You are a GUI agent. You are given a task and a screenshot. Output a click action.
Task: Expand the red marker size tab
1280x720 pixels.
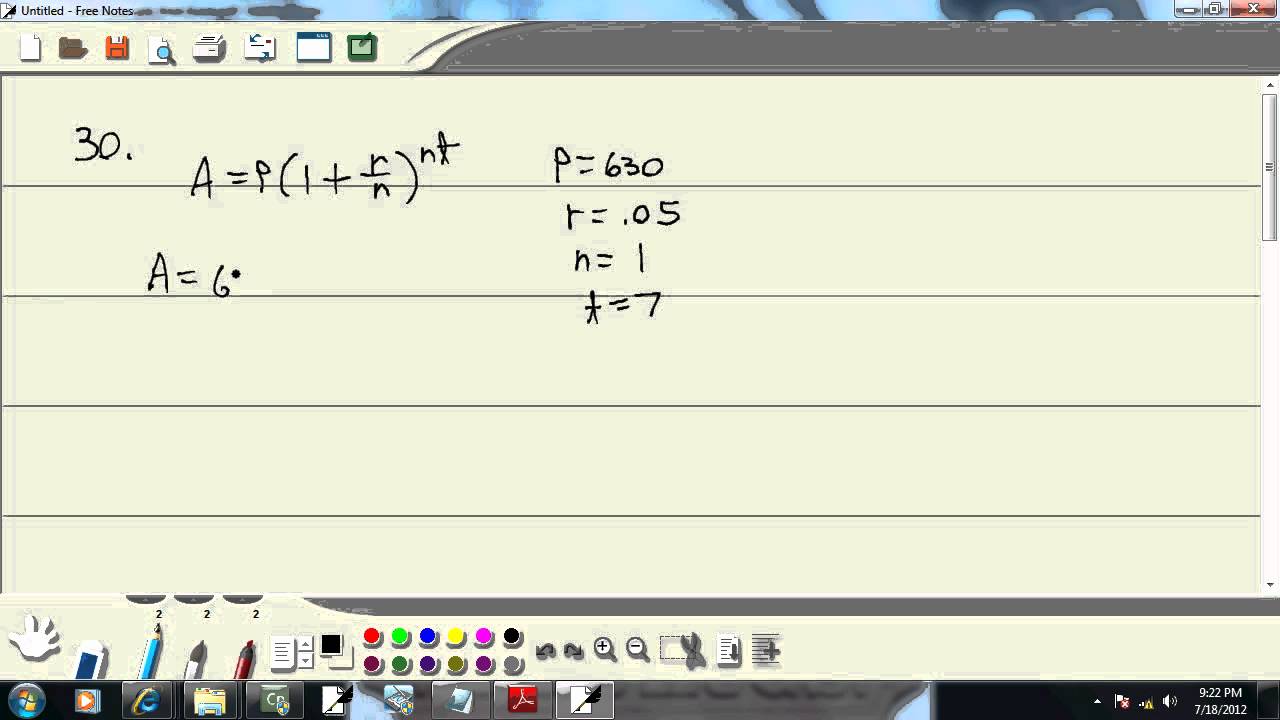point(243,599)
